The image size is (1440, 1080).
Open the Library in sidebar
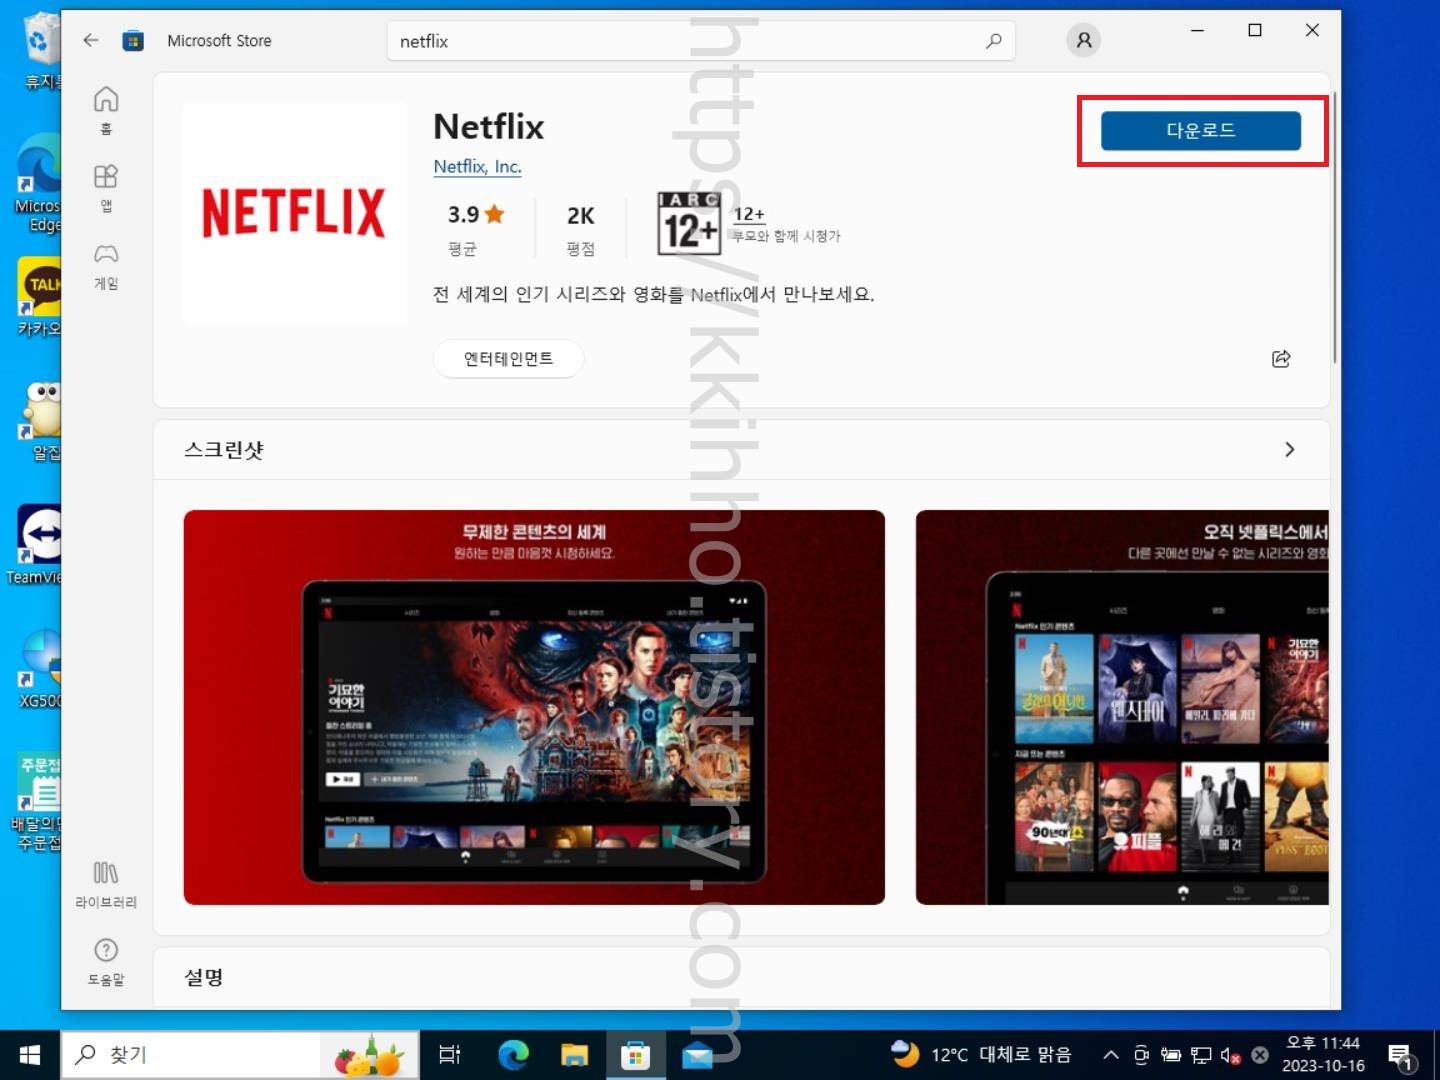point(106,885)
